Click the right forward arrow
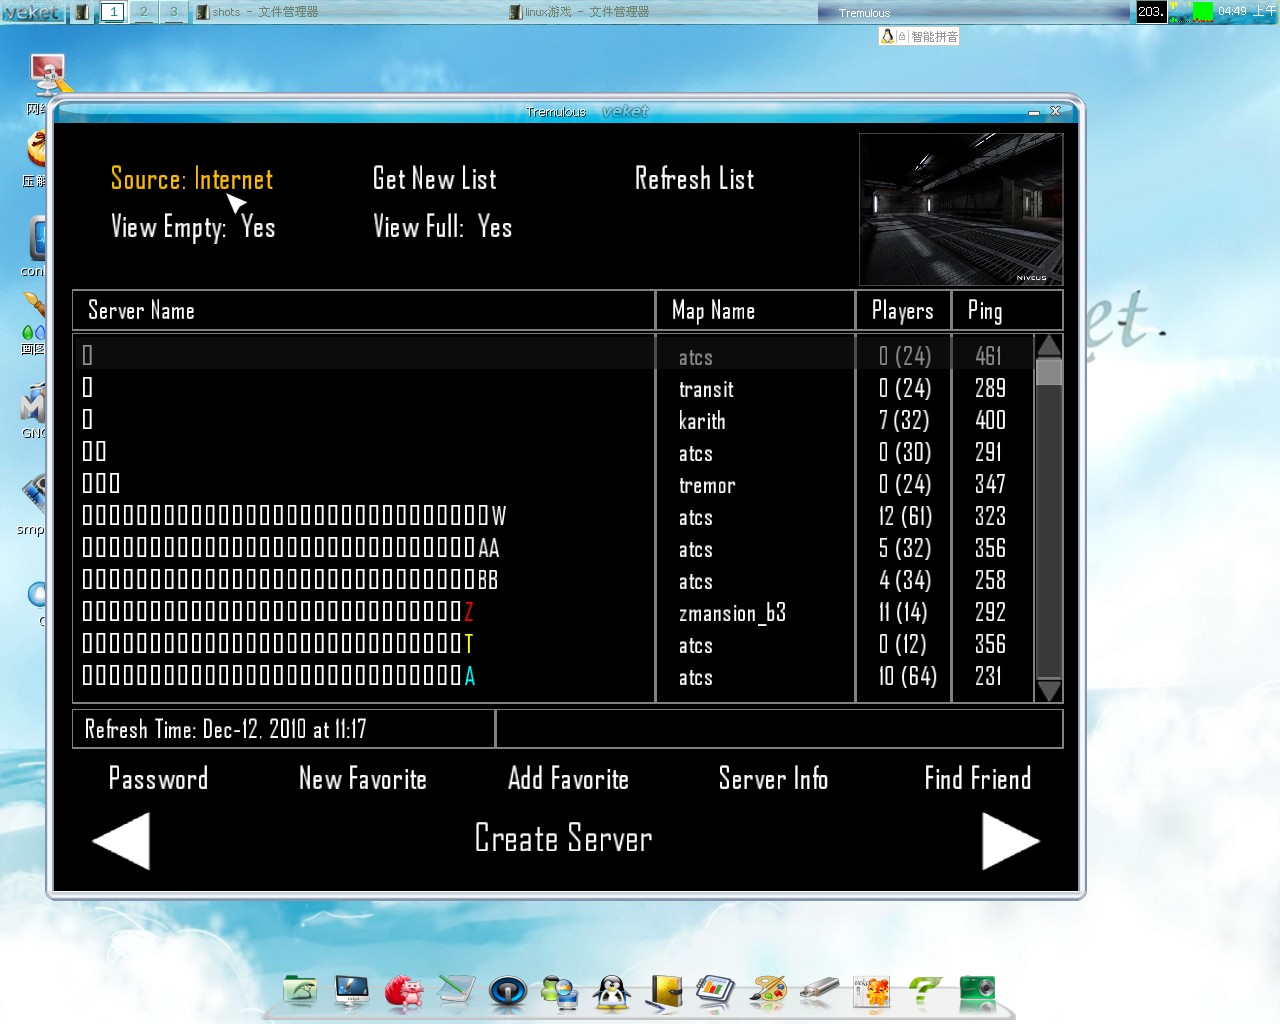This screenshot has width=1280, height=1024. (x=1011, y=841)
